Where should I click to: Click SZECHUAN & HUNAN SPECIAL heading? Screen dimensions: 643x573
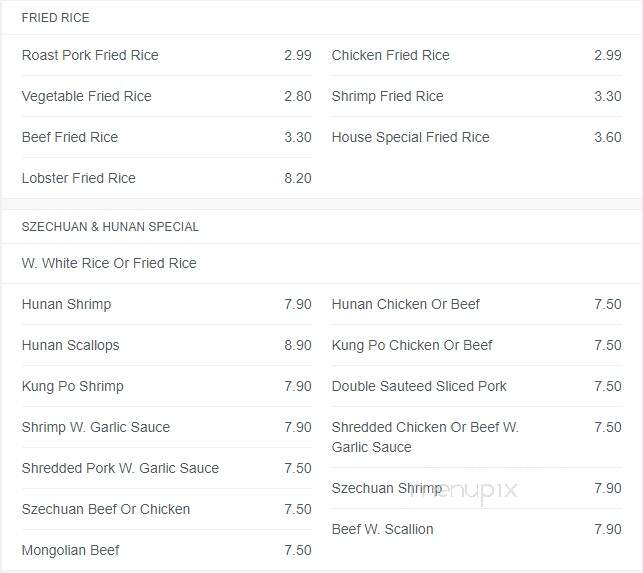pos(110,226)
